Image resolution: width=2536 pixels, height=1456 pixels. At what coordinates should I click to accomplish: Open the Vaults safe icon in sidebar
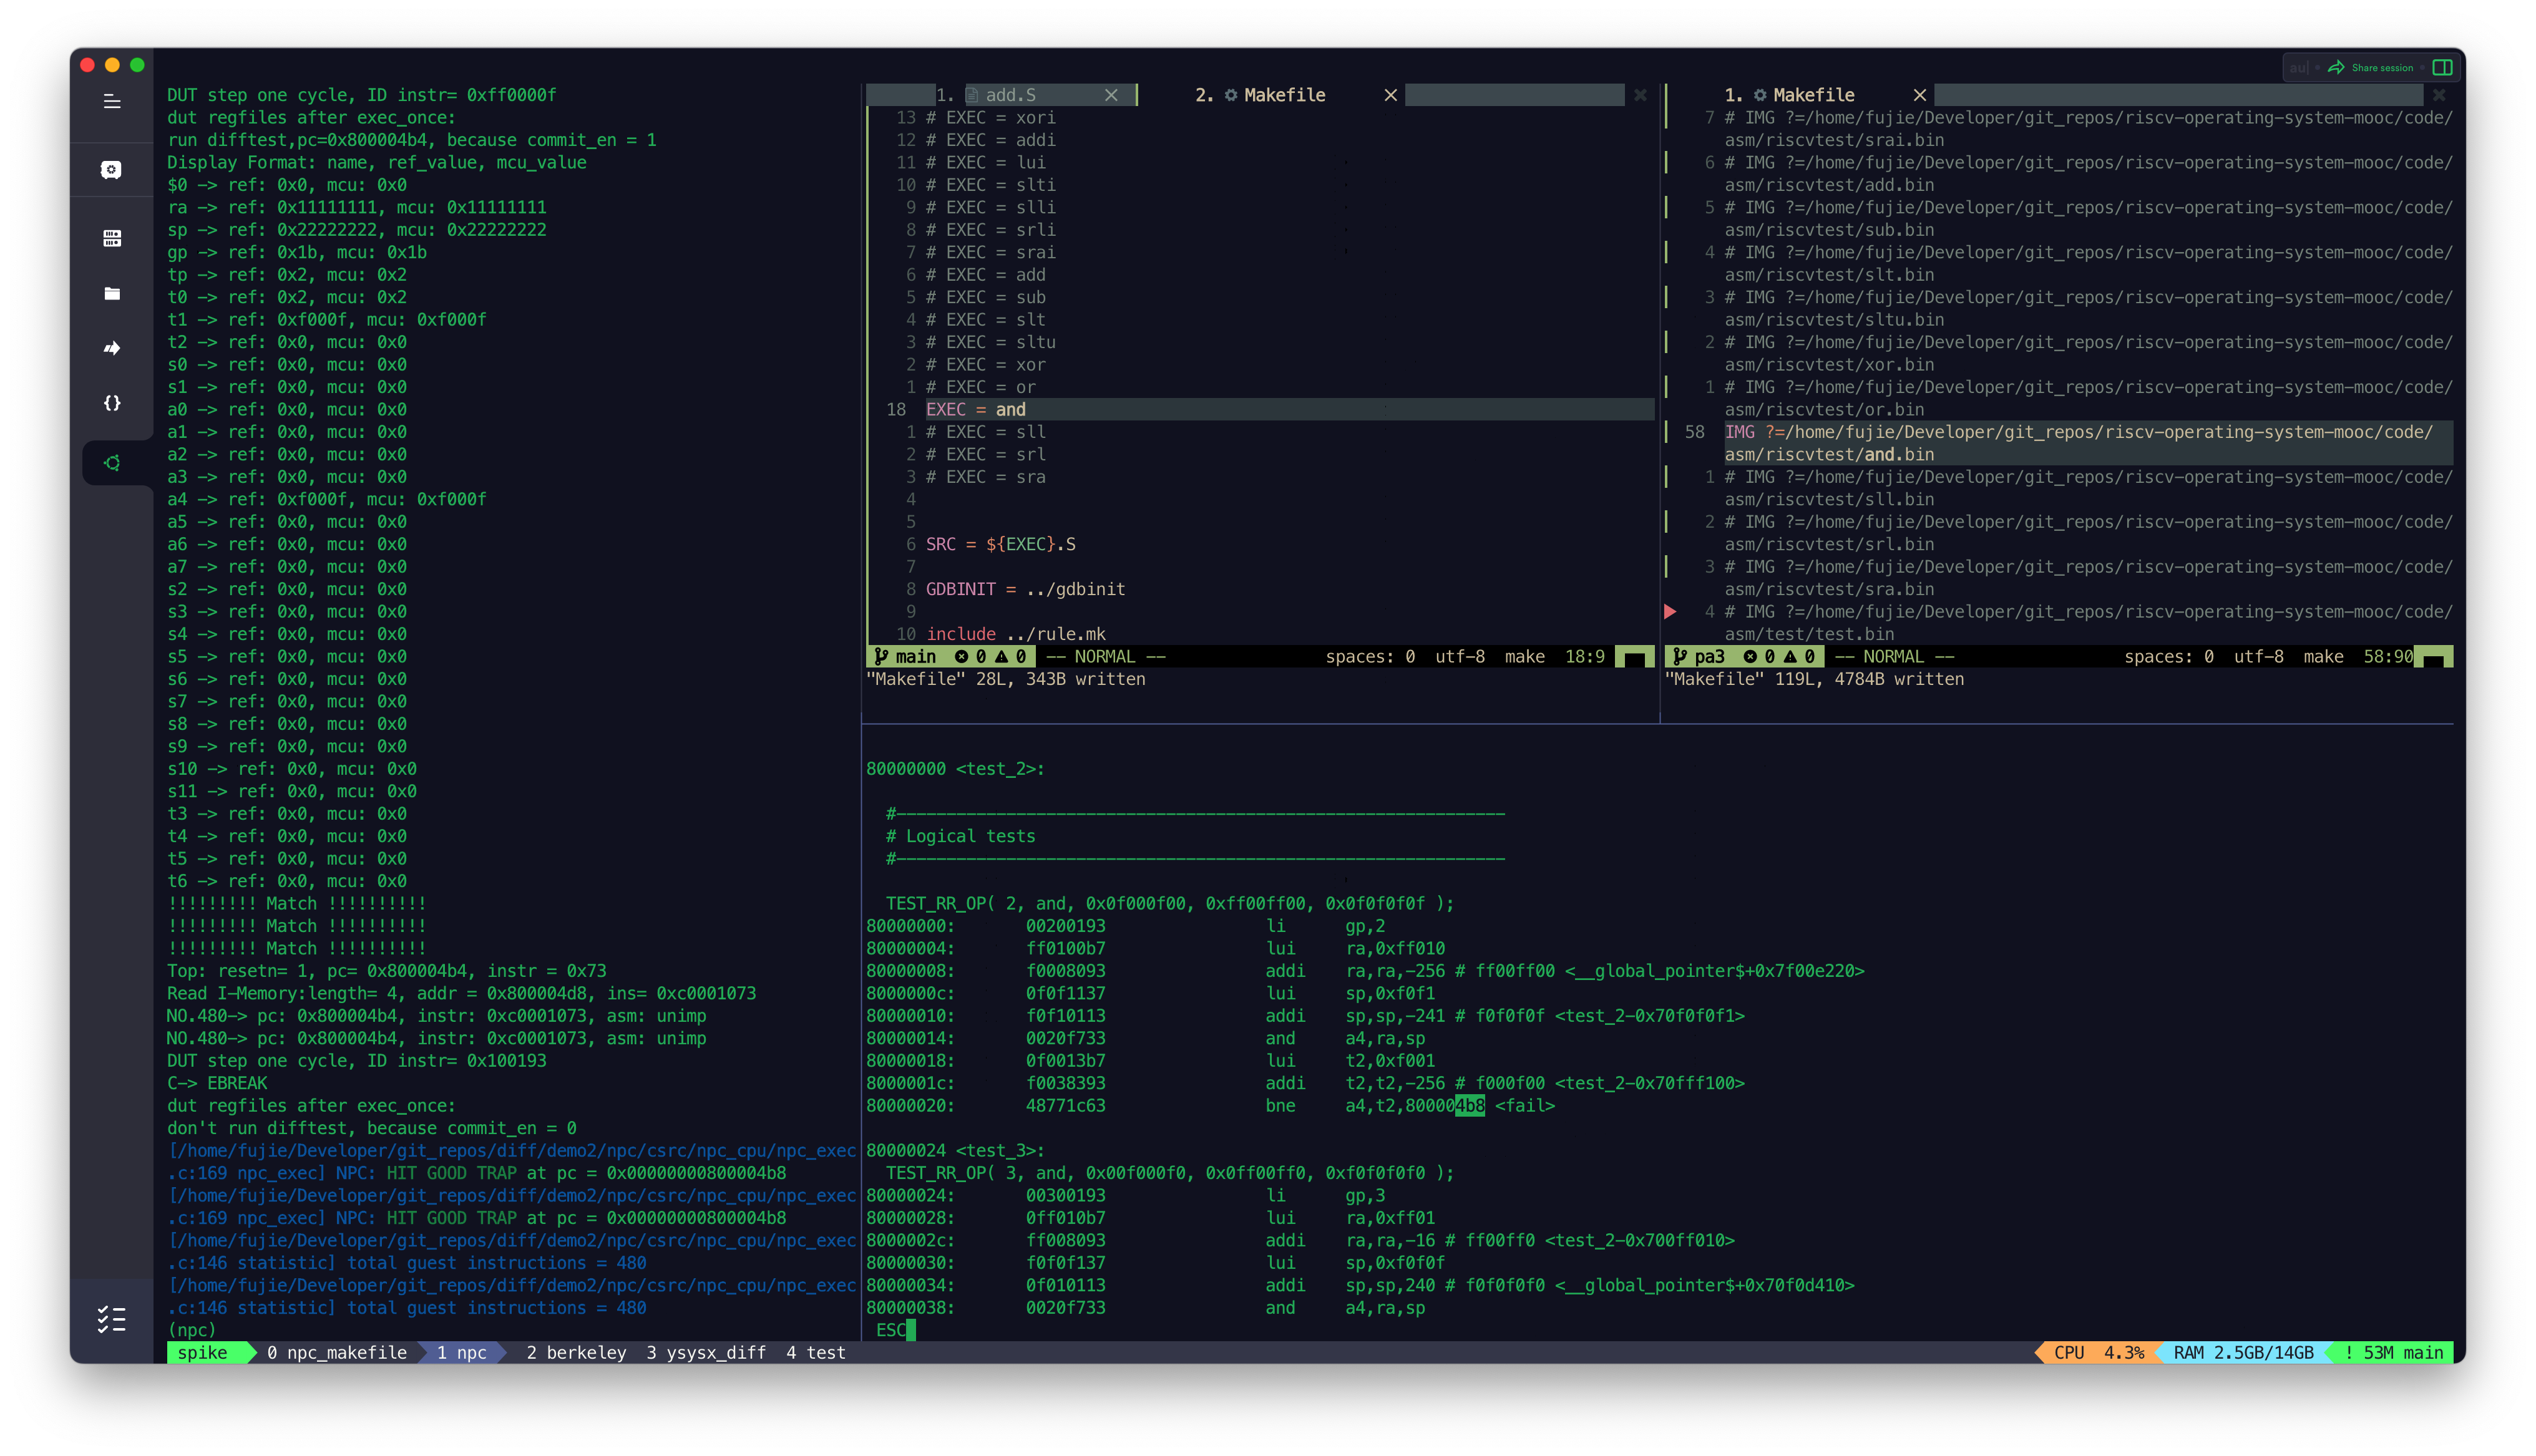point(112,170)
